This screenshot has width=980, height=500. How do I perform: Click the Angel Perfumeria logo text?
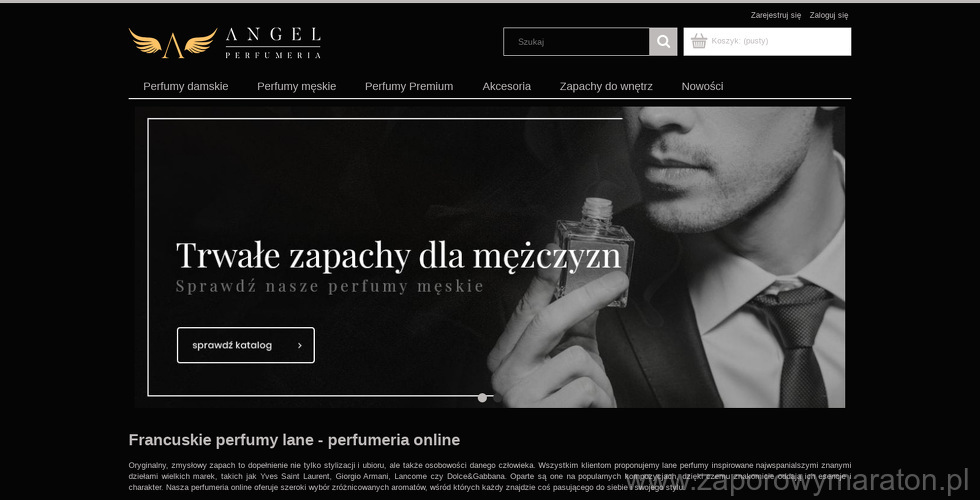(x=273, y=43)
